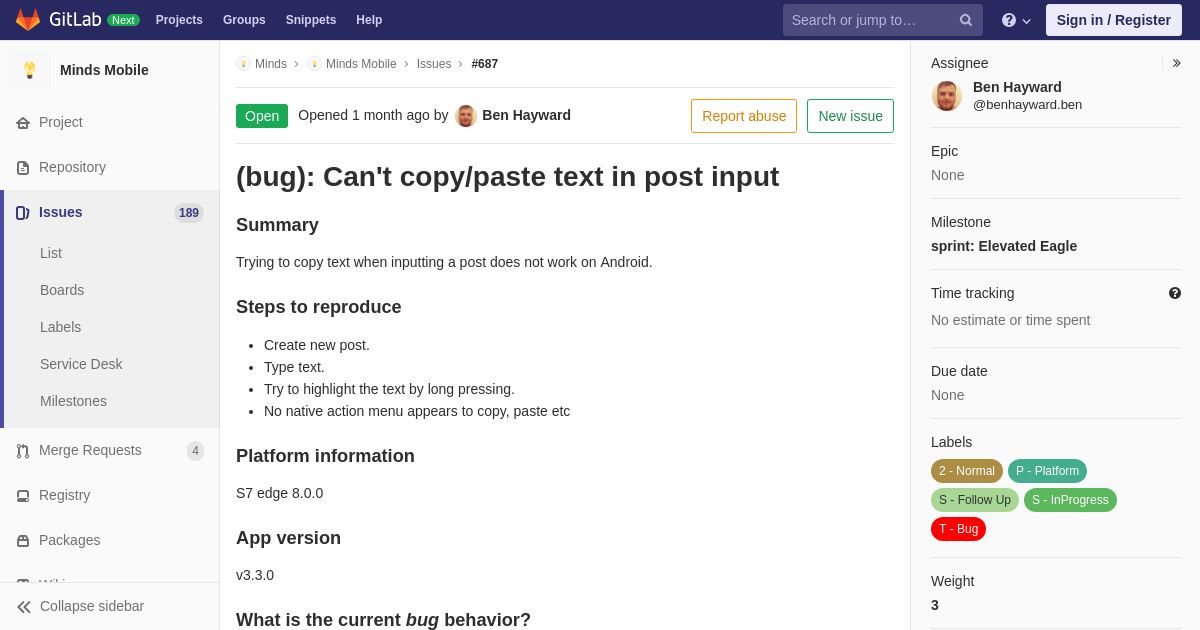Open Groups in the top navigation
Viewport: 1200px width, 630px height.
(x=244, y=20)
